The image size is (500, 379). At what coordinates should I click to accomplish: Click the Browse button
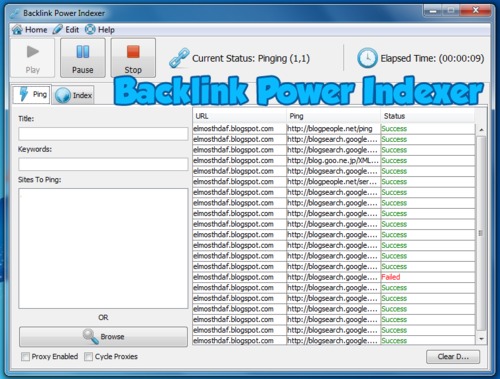pos(103,336)
